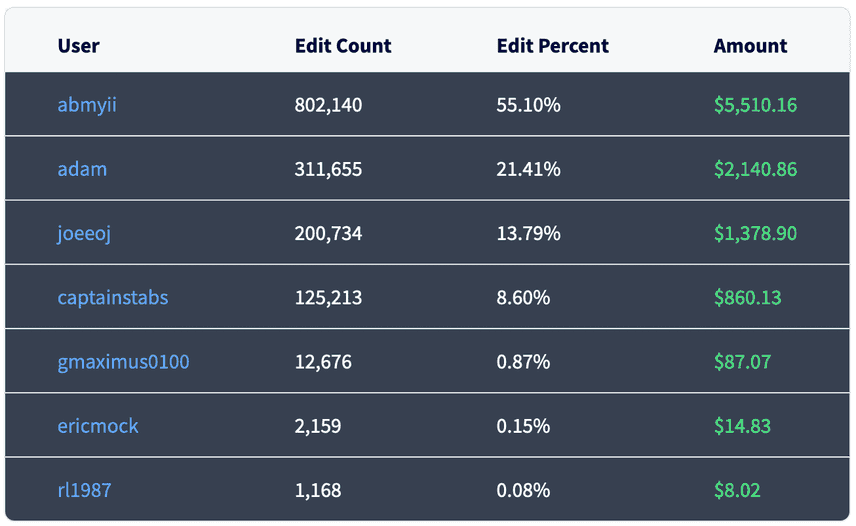Select the $2,140.86 amount value
This screenshot has height=526, width=856.
(x=756, y=169)
